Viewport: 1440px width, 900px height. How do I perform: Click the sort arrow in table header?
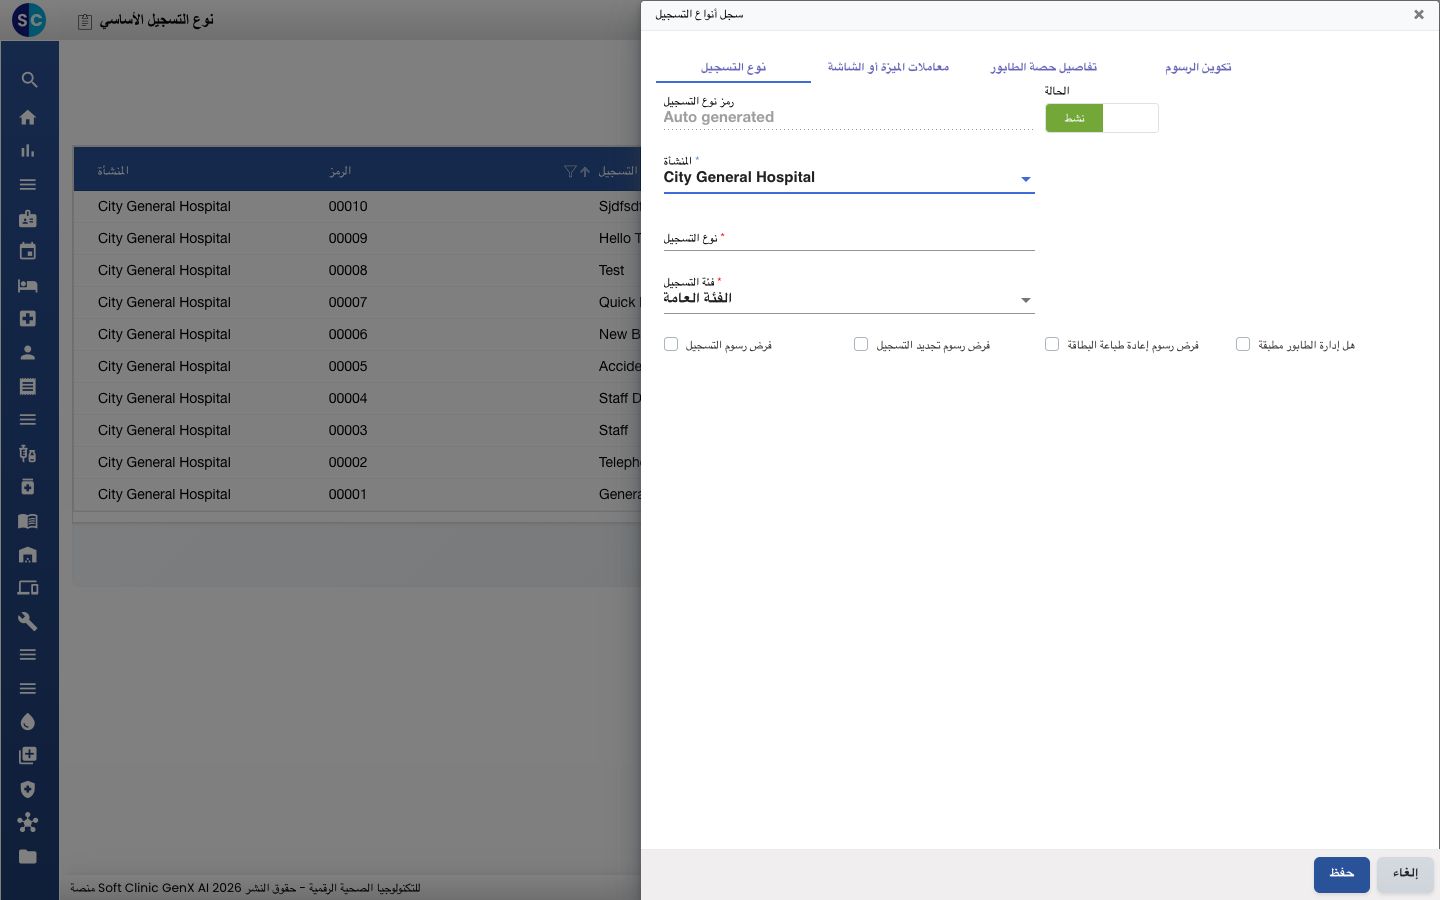point(585,171)
